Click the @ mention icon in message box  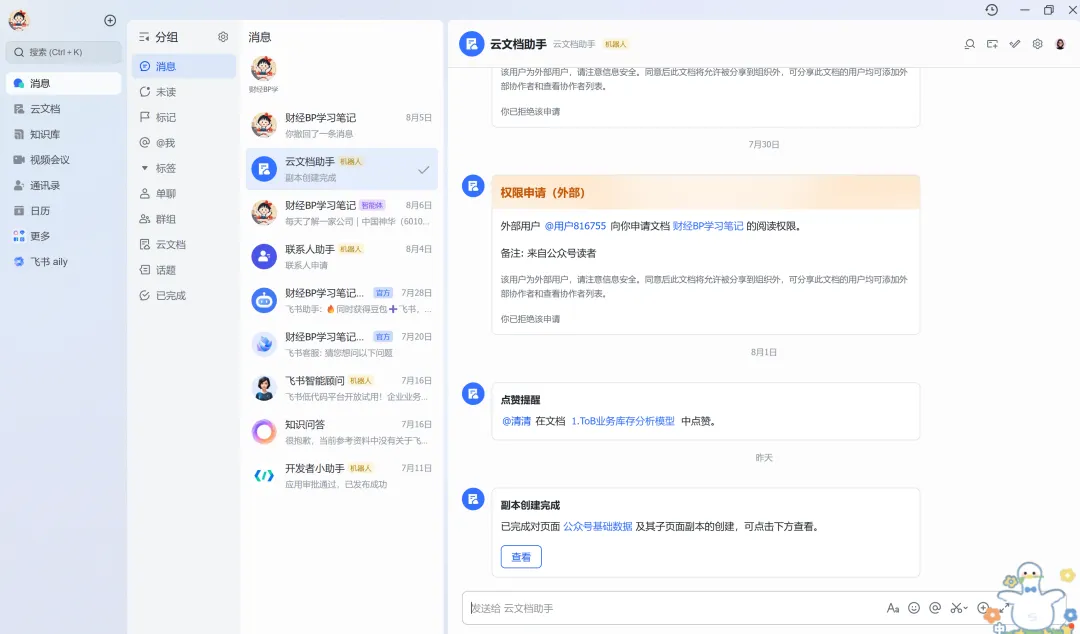[x=935, y=608]
